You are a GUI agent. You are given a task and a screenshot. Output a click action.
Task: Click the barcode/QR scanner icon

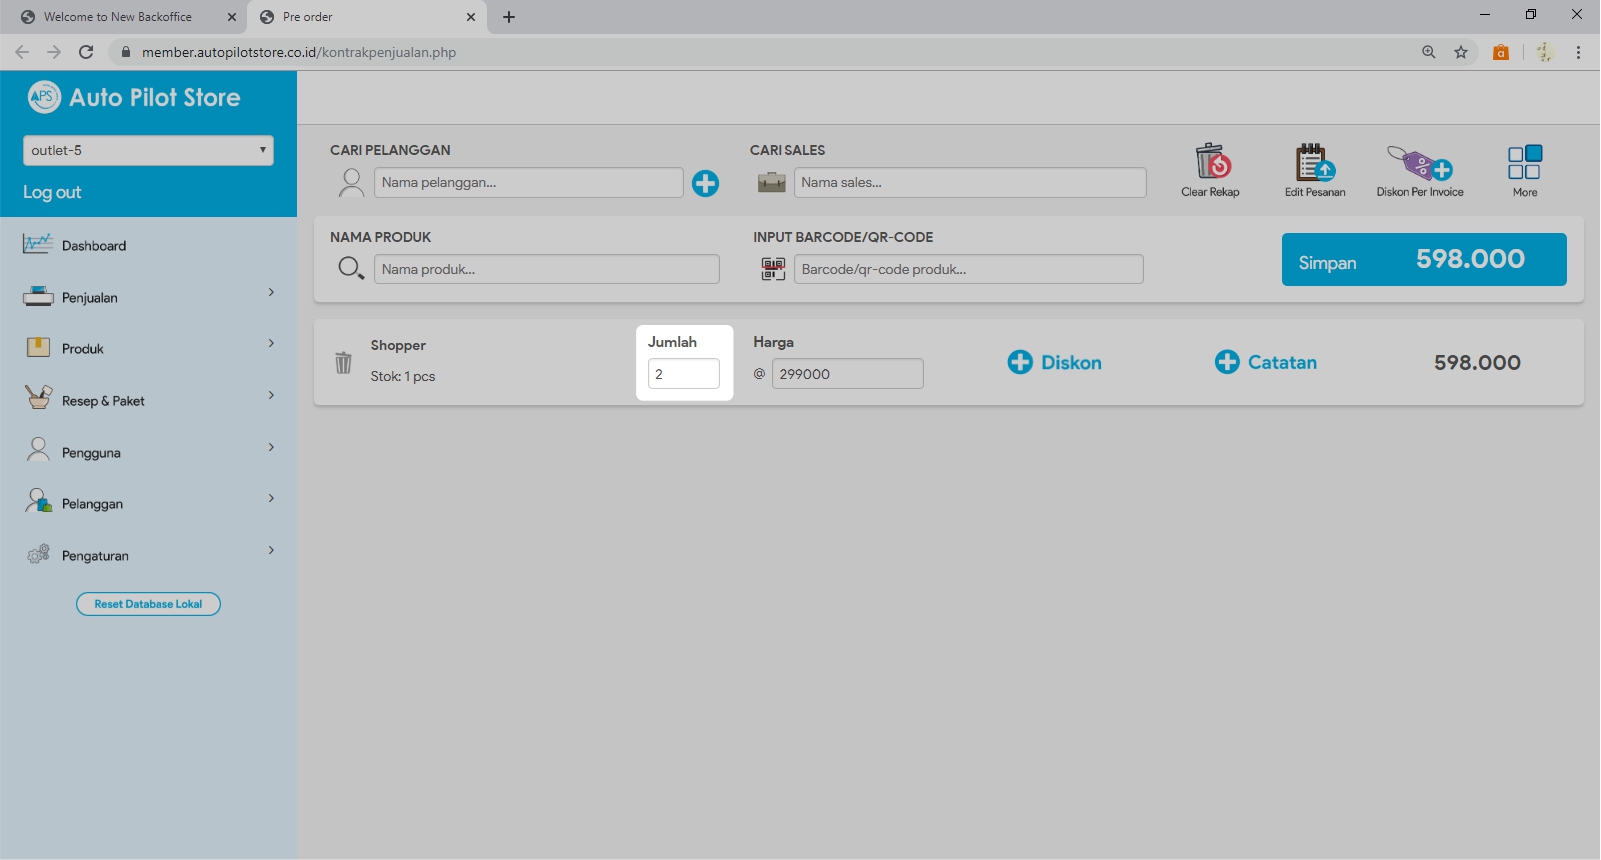click(x=773, y=269)
